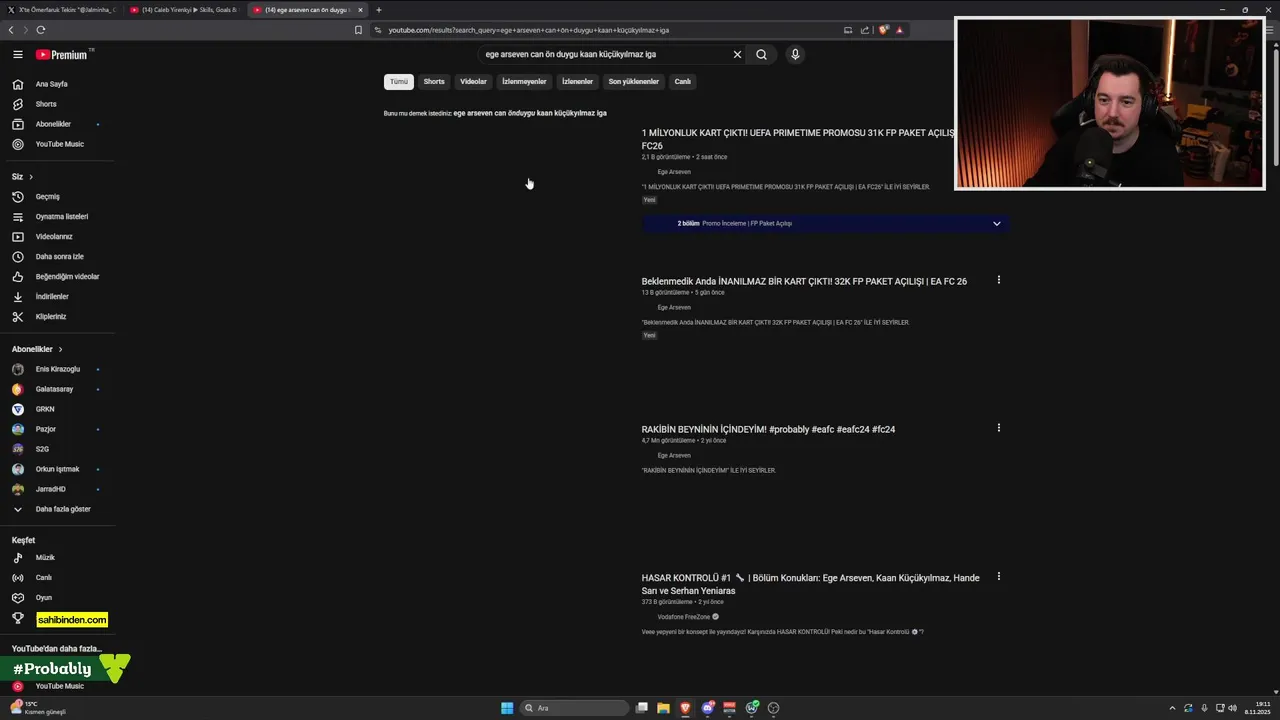Select the Tümü filter chip

(x=399, y=82)
